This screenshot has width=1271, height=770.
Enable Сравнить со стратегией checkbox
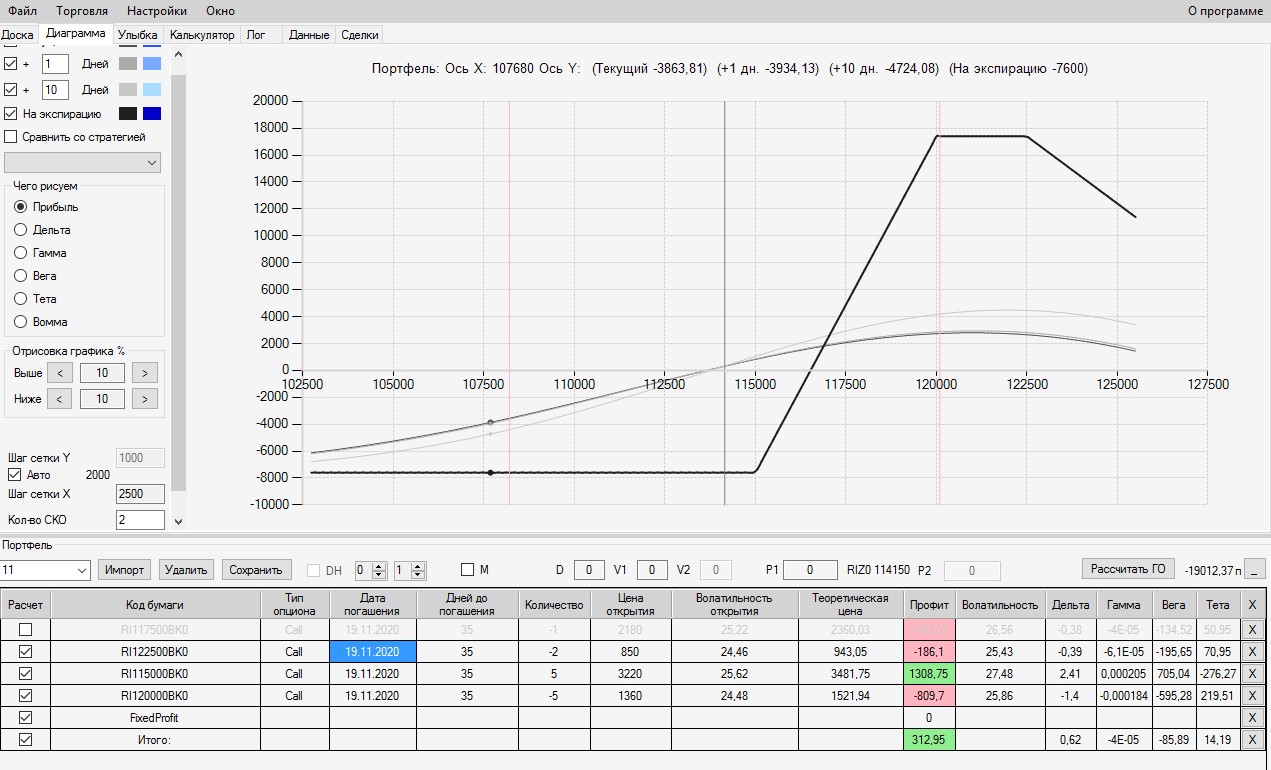coord(11,137)
